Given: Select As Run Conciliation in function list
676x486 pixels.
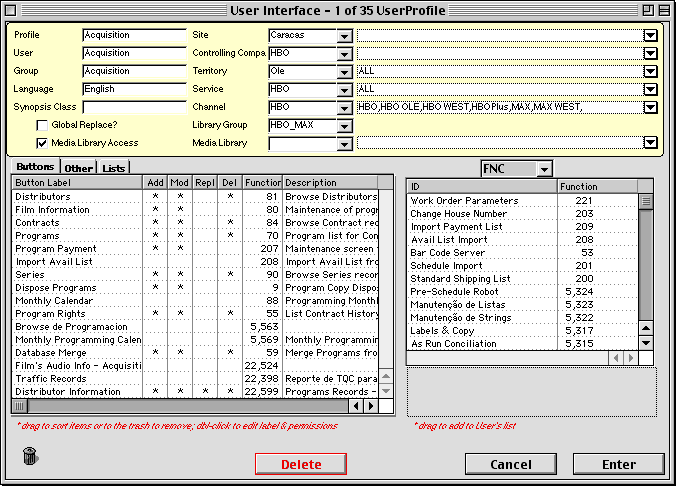Looking at the screenshot, I should tap(523, 344).
